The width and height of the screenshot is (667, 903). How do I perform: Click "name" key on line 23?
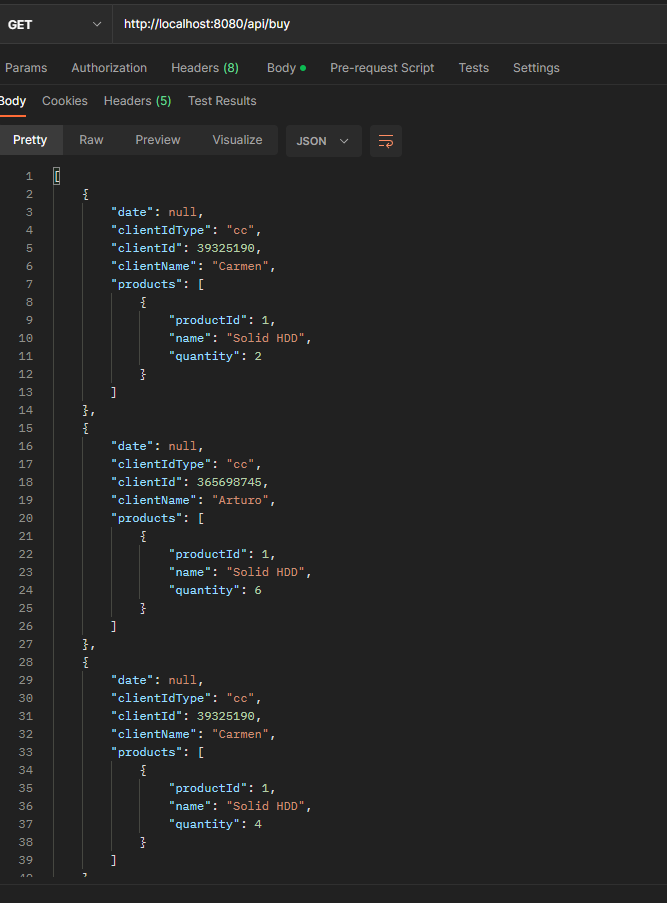click(190, 572)
